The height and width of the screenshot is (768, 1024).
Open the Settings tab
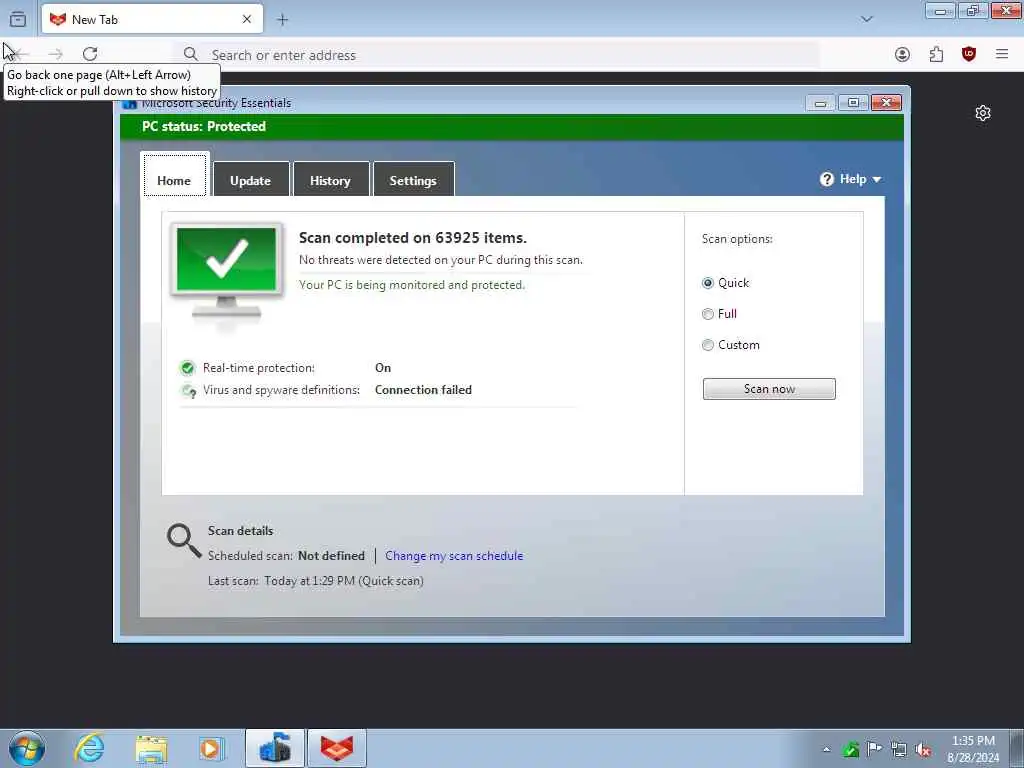tap(413, 179)
